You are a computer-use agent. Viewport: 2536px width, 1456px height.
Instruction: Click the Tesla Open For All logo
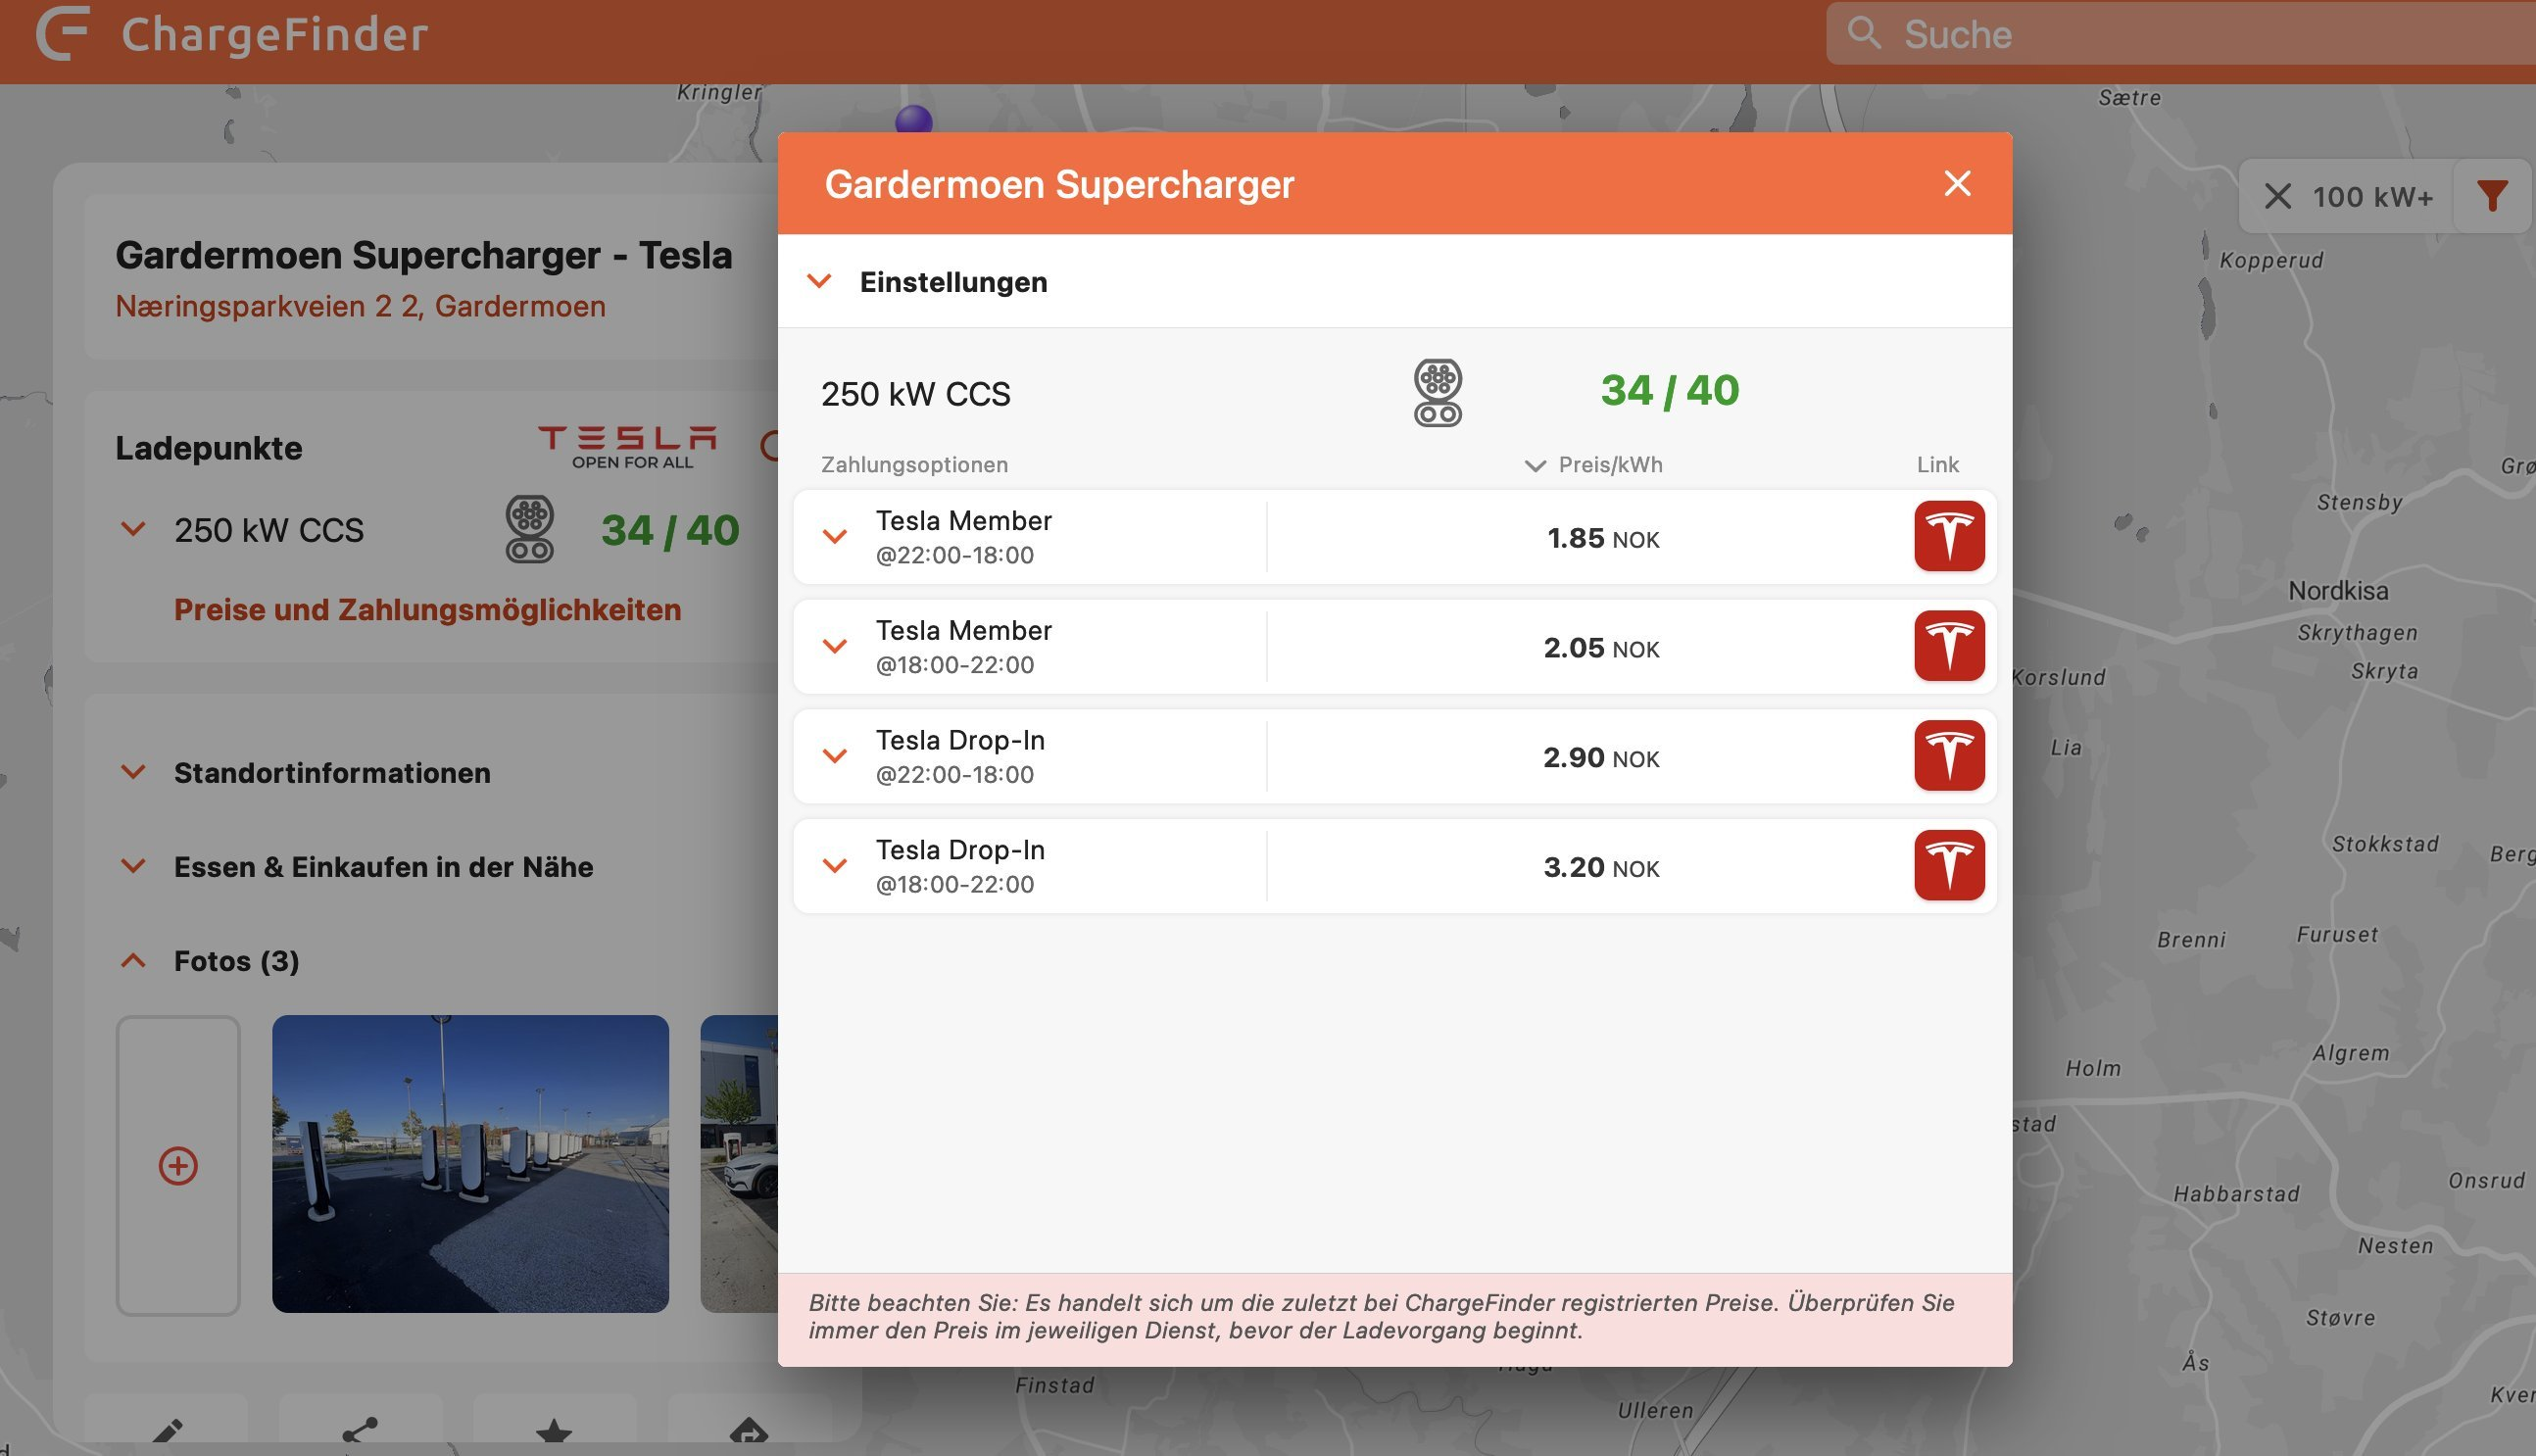628,447
